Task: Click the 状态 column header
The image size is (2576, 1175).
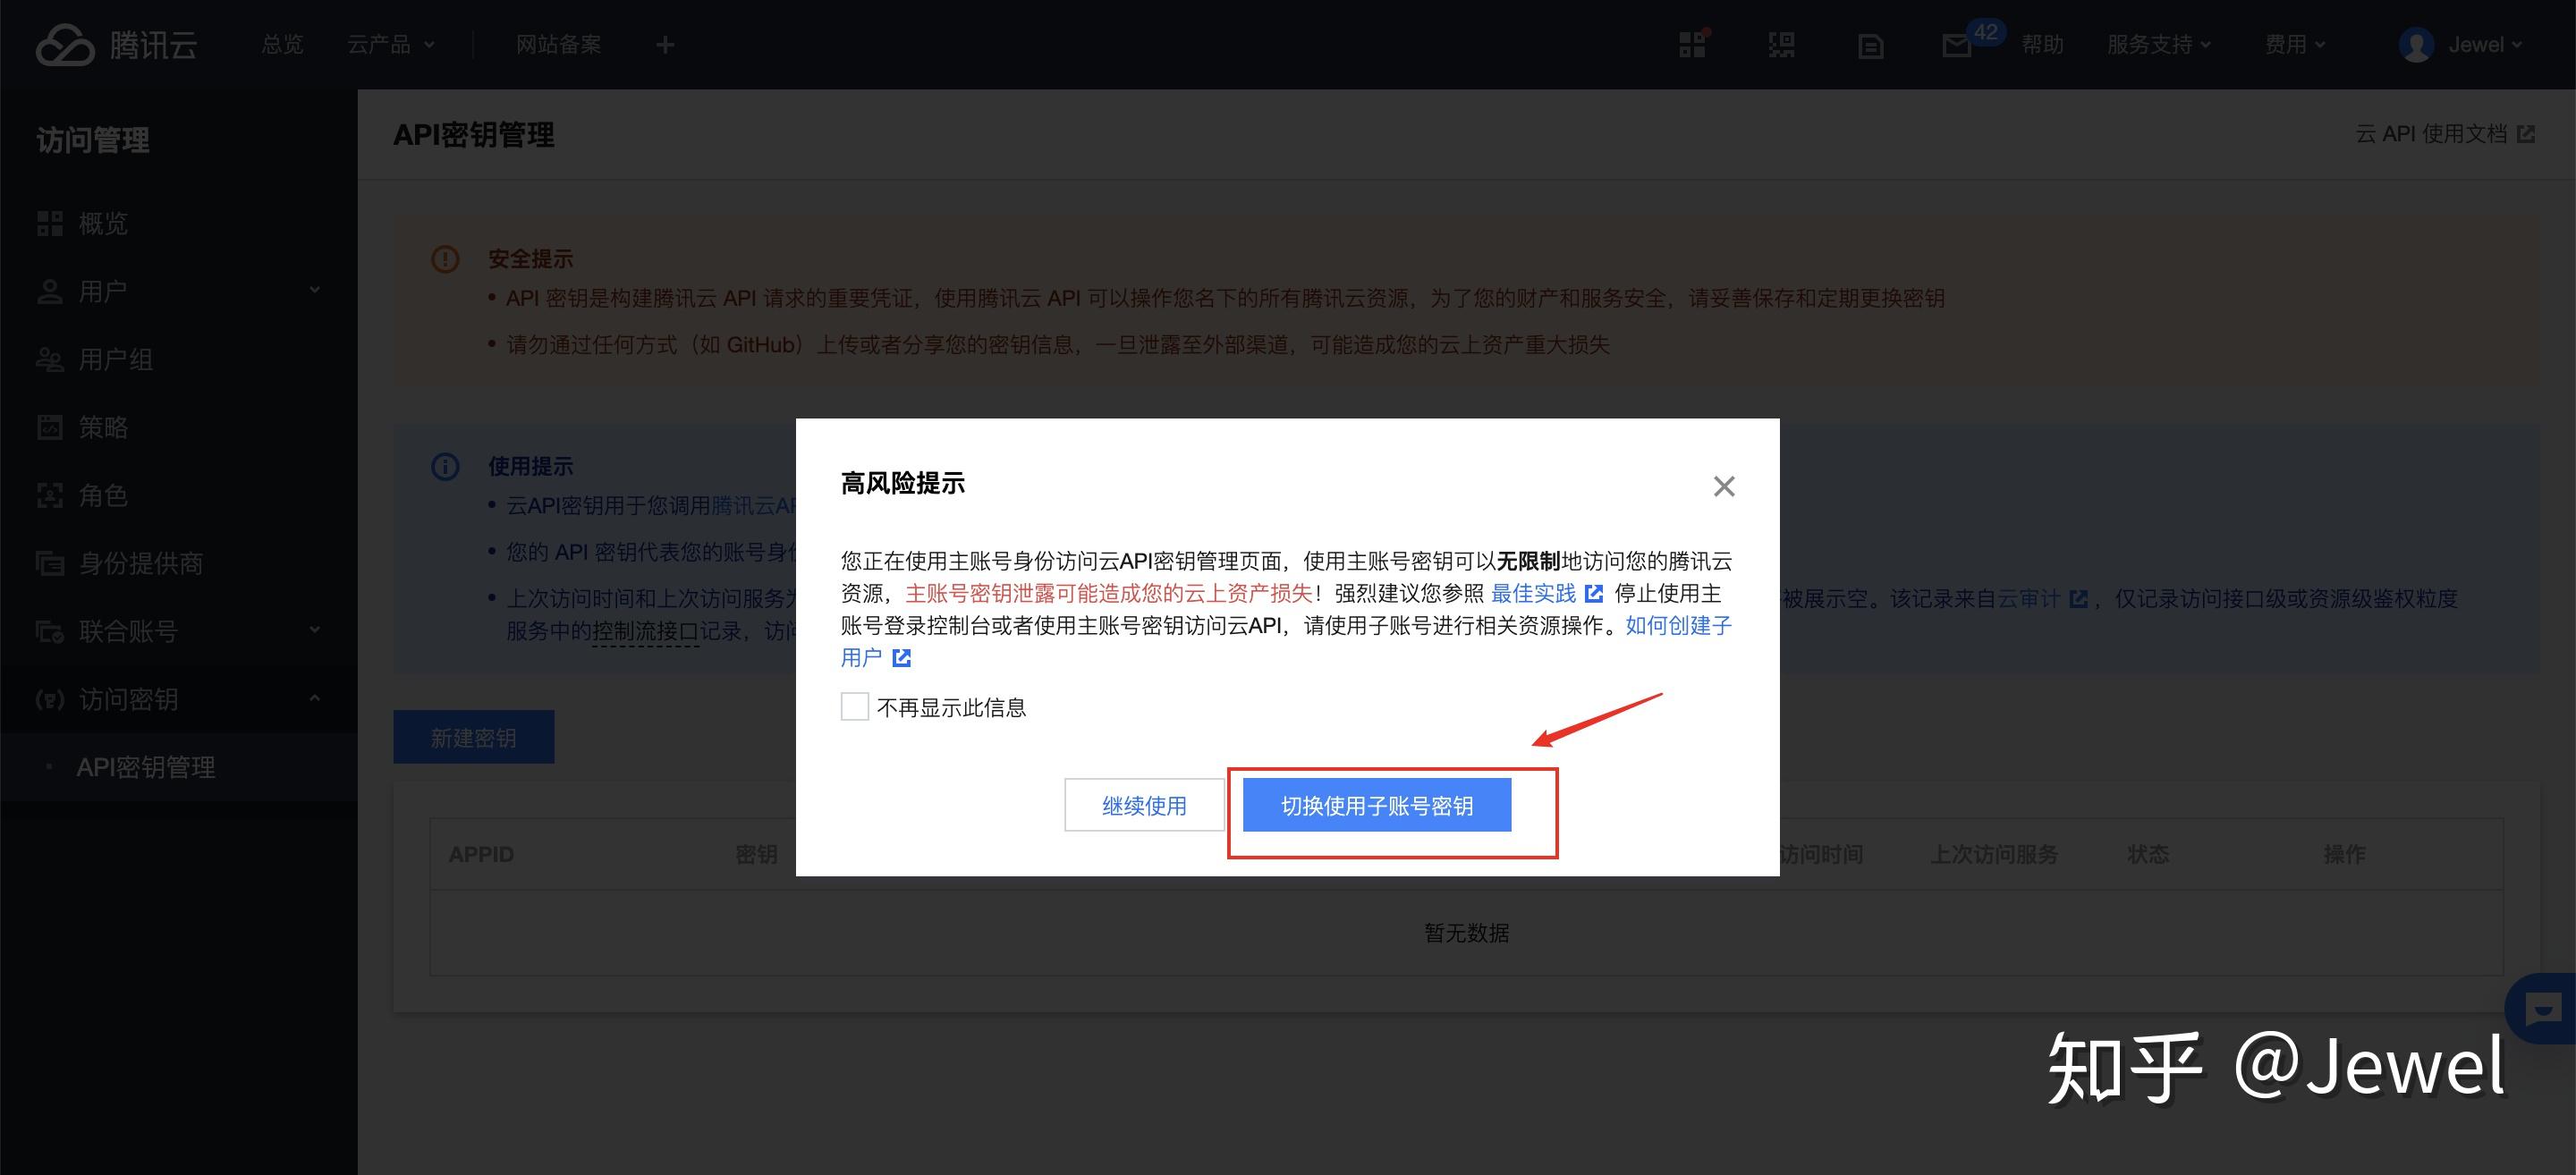Action: [x=2148, y=854]
